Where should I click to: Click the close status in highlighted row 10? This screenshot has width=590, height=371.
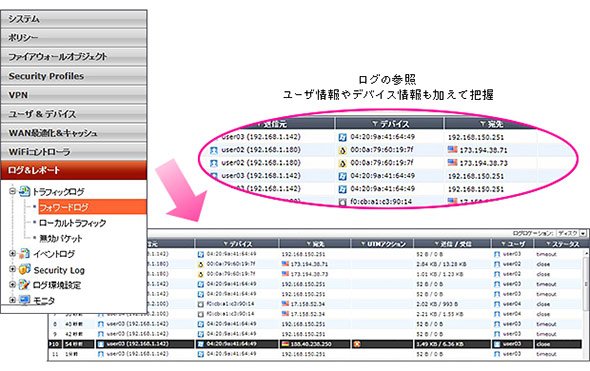pyautogui.click(x=543, y=344)
